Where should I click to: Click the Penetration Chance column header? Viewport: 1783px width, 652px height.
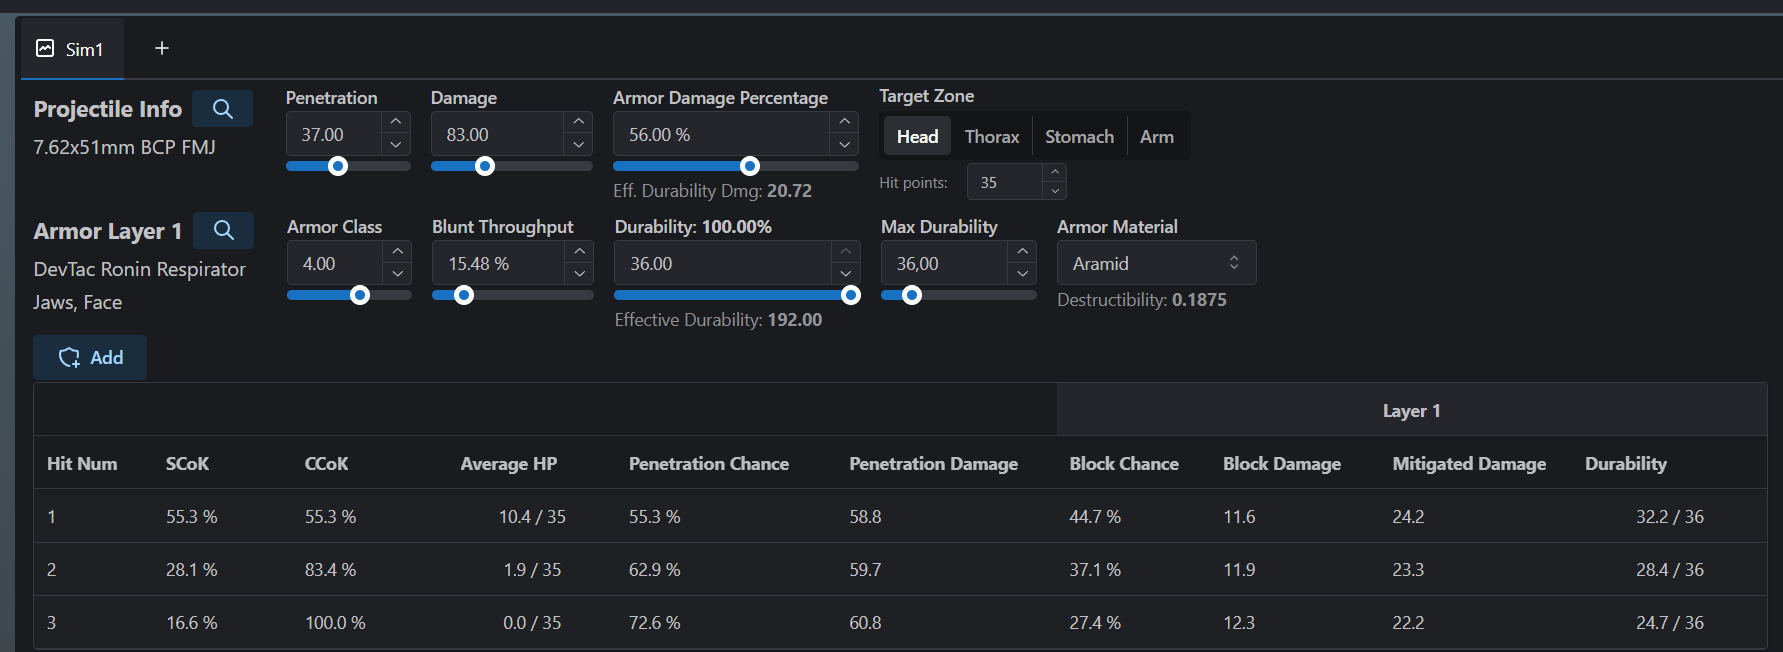click(x=708, y=464)
